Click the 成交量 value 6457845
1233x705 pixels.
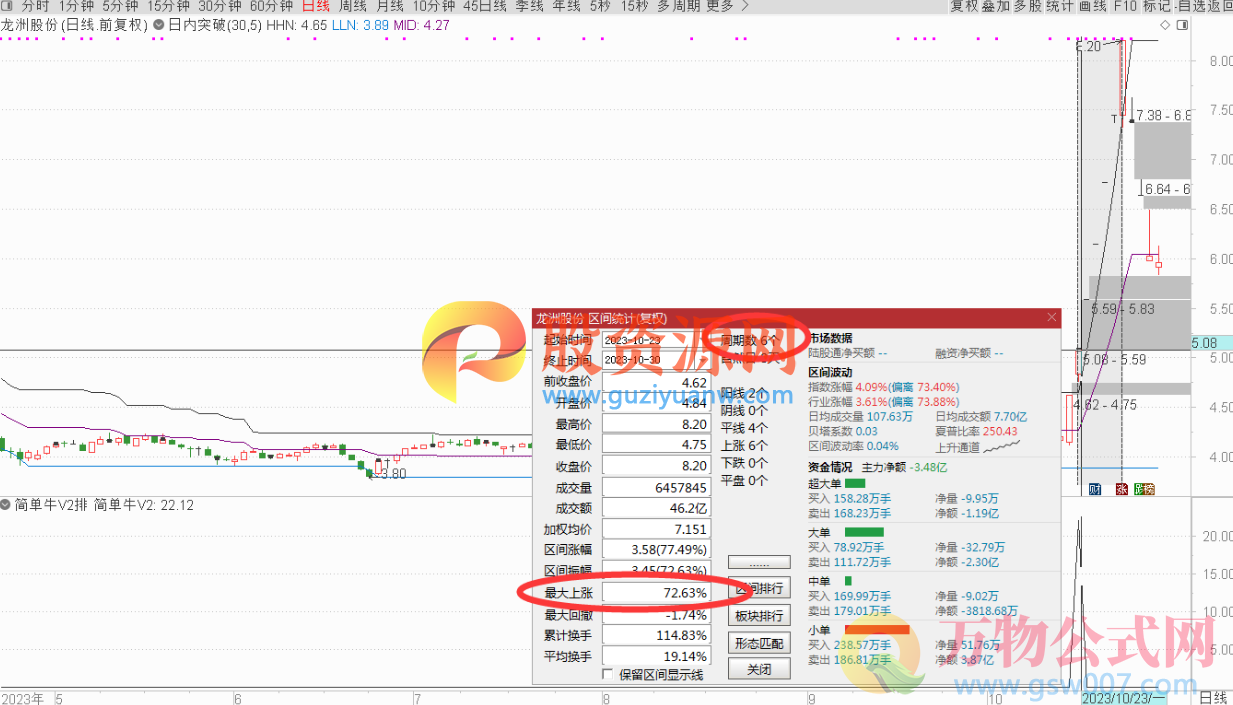[656, 488]
